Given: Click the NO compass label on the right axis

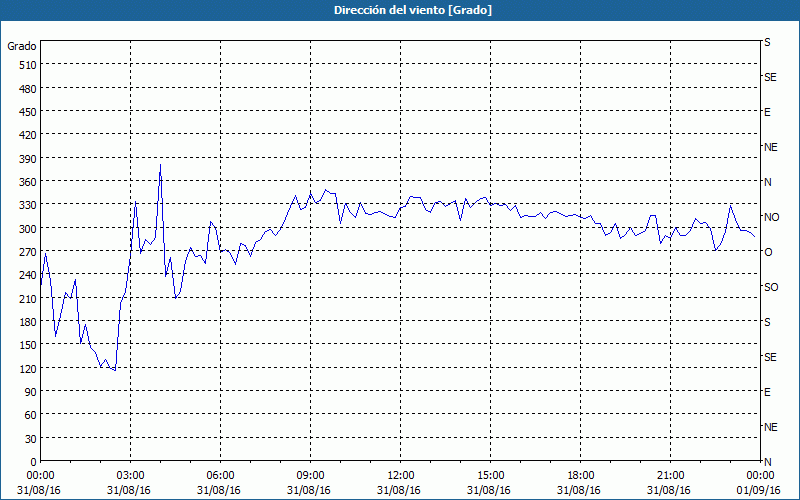Looking at the screenshot, I should coord(771,217).
